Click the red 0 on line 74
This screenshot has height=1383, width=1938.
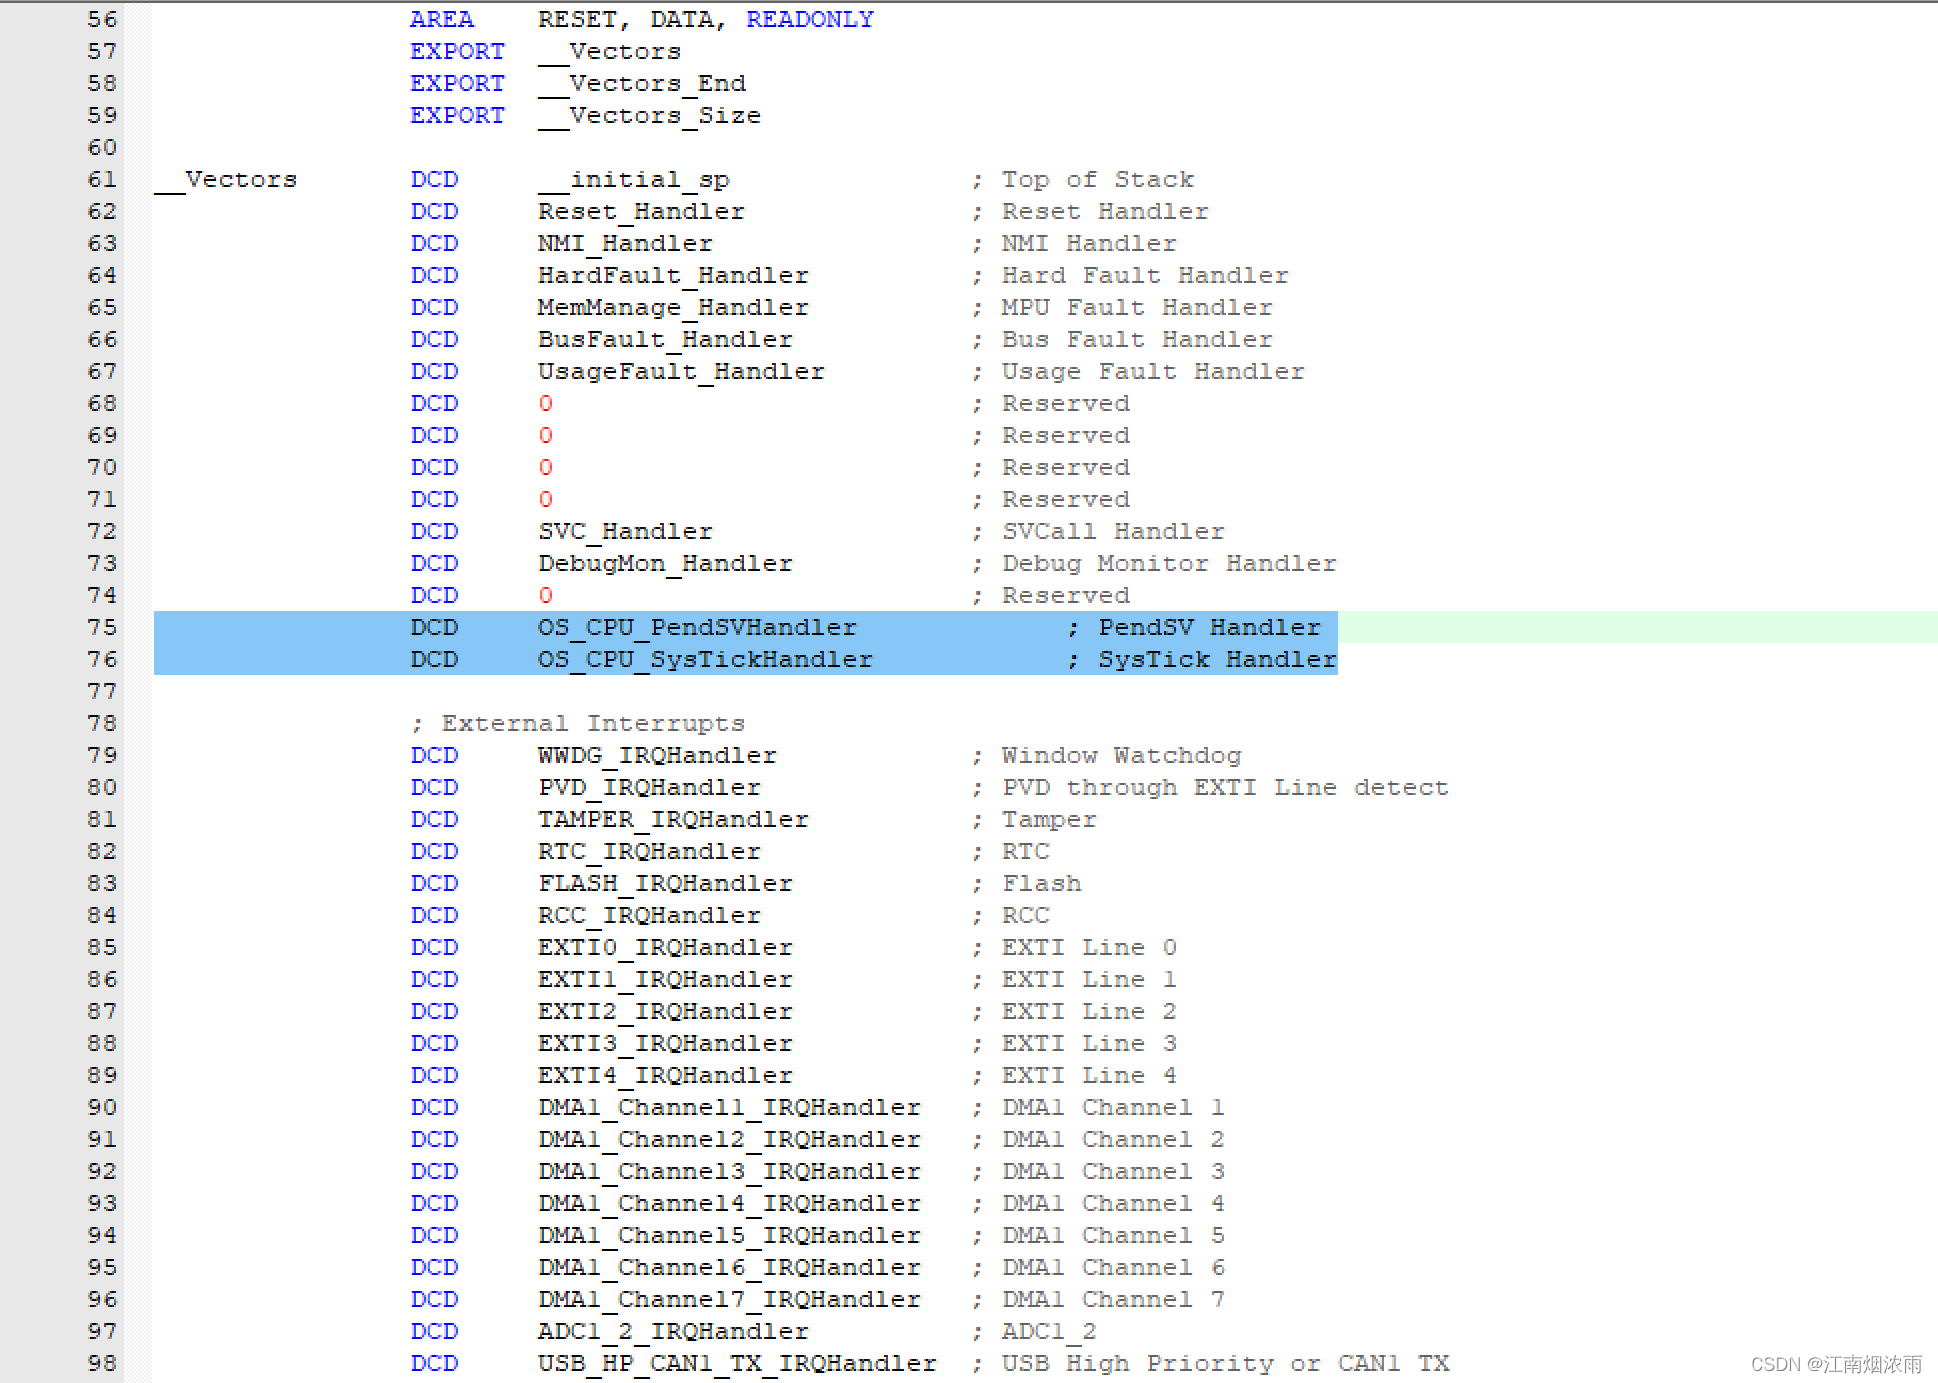click(x=545, y=595)
